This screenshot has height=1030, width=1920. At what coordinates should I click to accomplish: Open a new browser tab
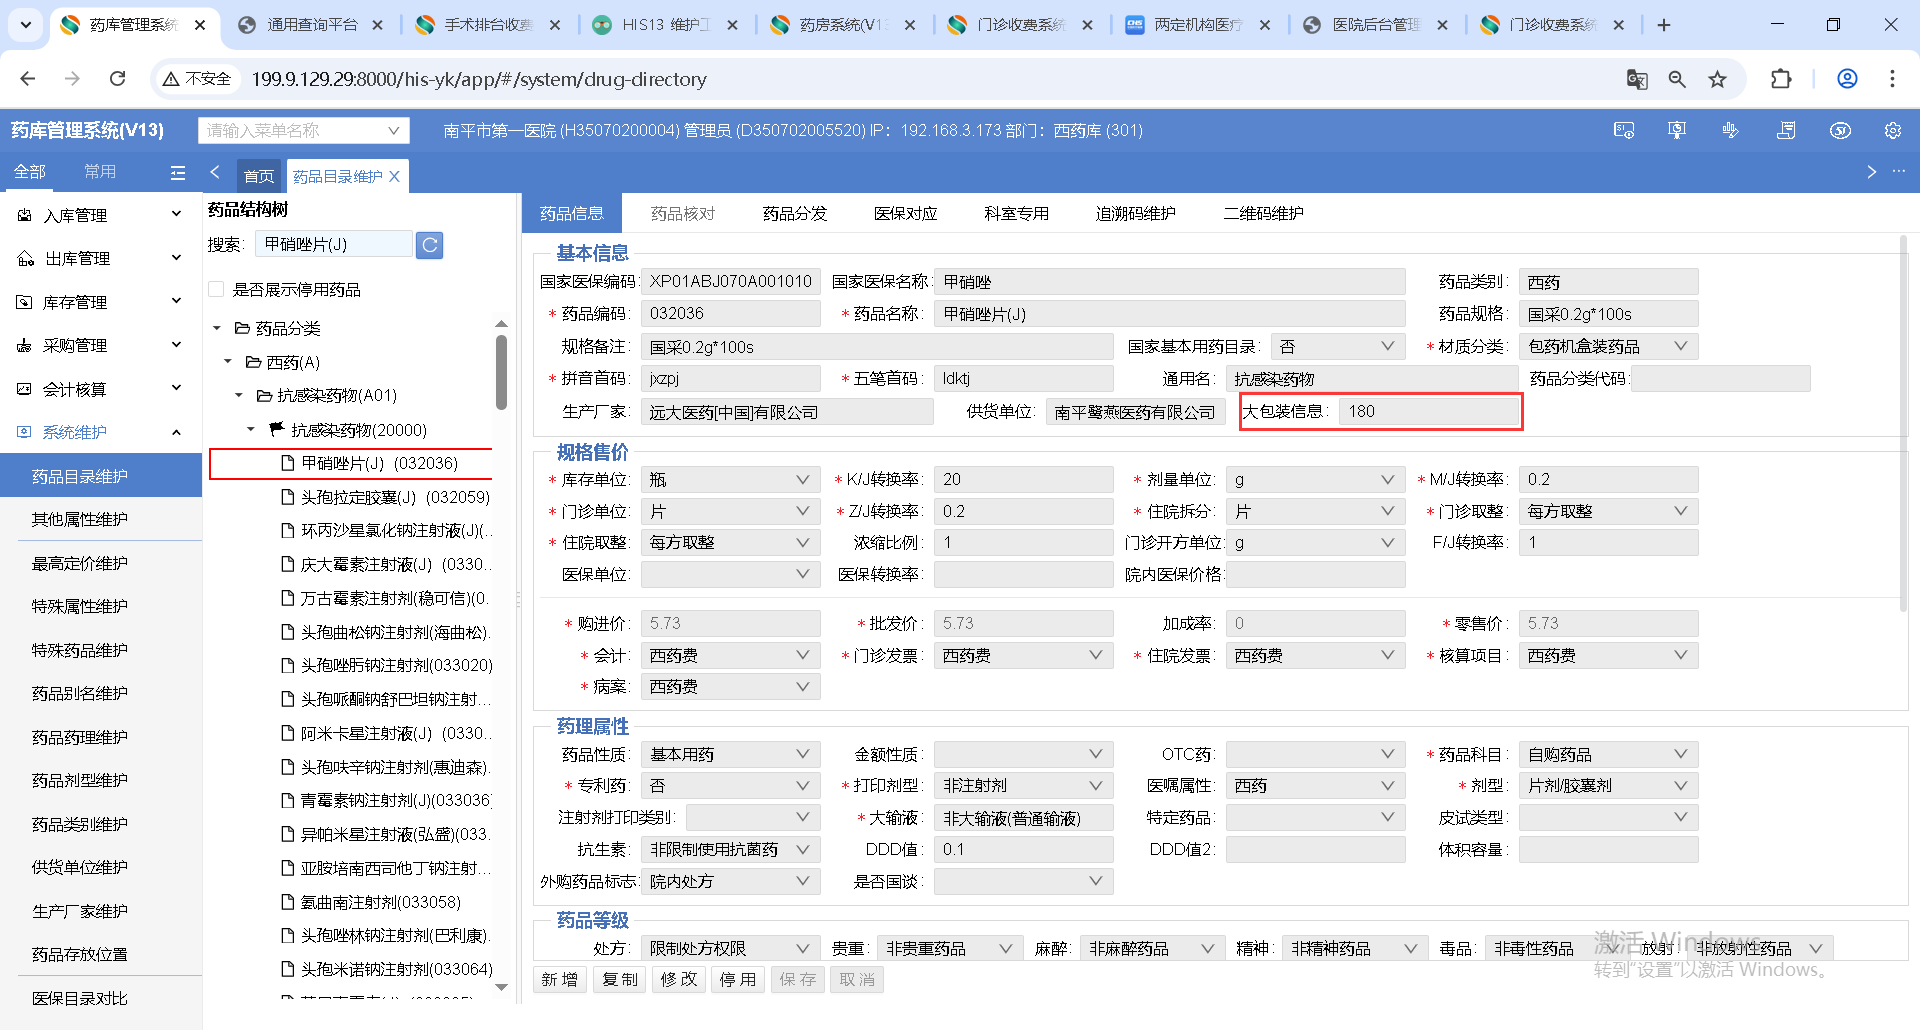(1664, 25)
